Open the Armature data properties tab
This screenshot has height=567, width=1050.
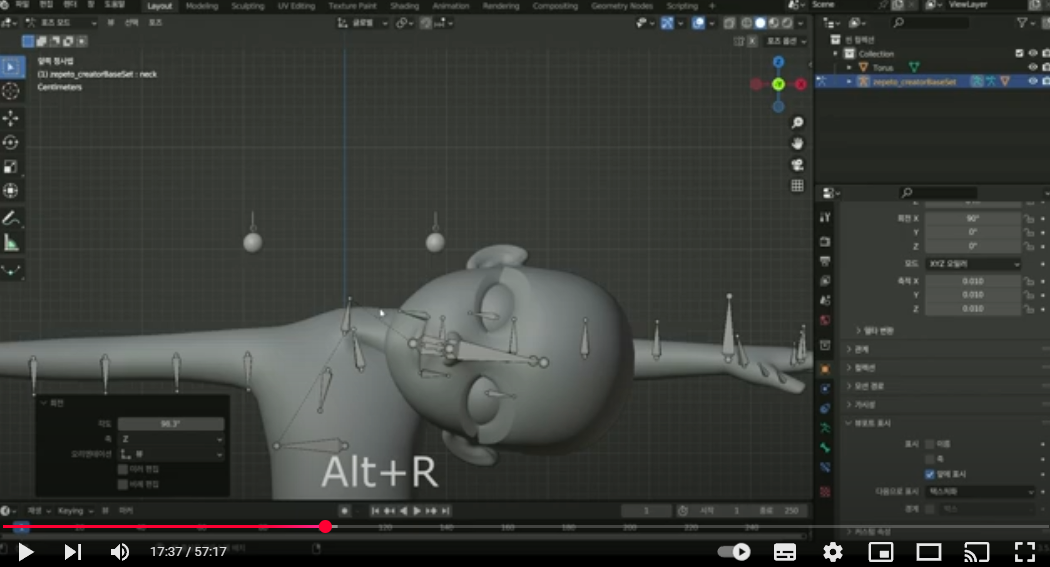(825, 428)
